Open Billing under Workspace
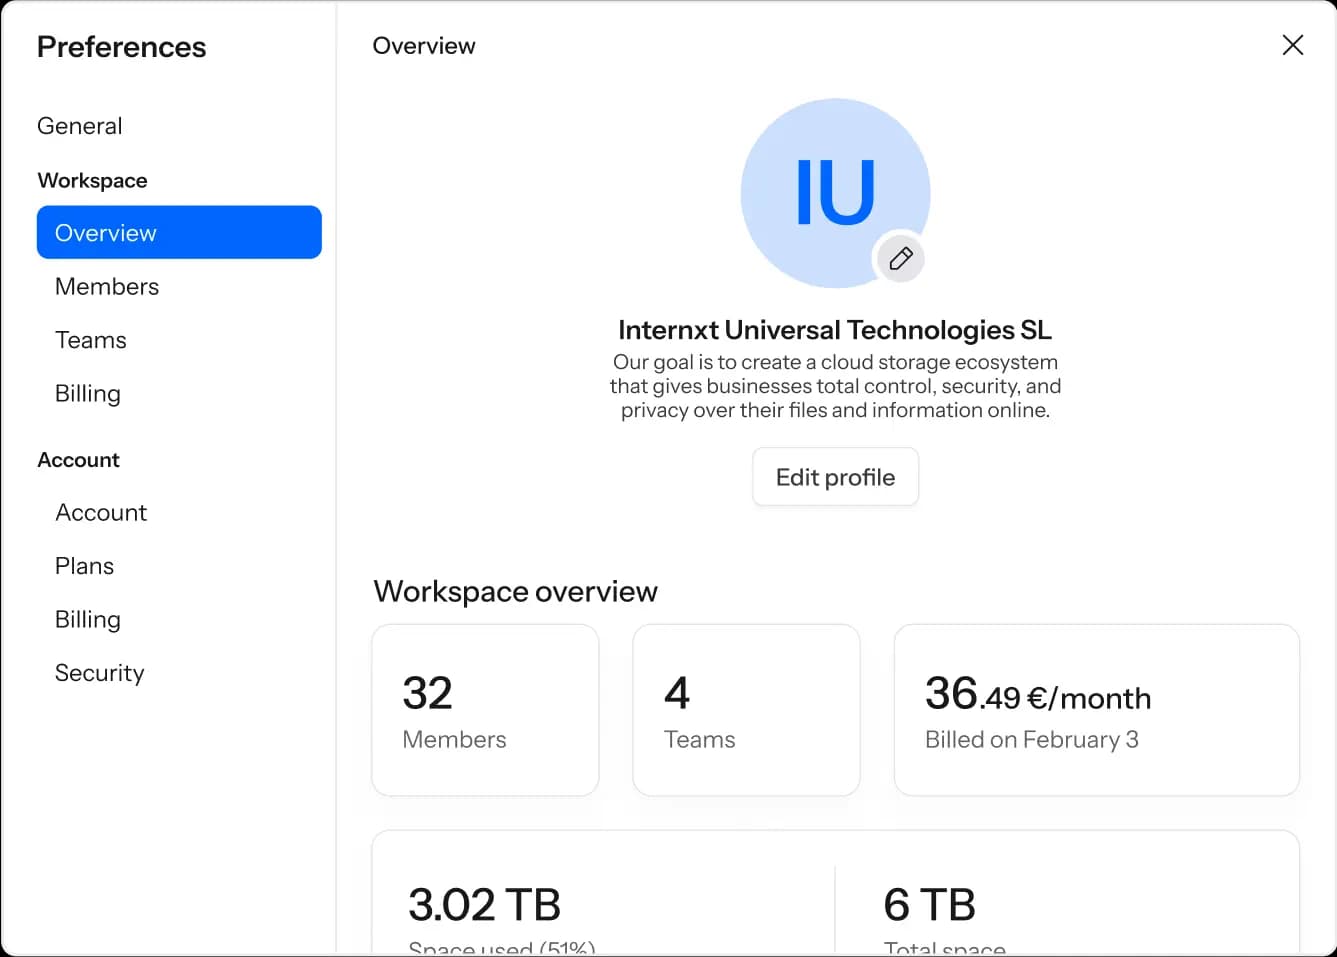 pos(88,393)
